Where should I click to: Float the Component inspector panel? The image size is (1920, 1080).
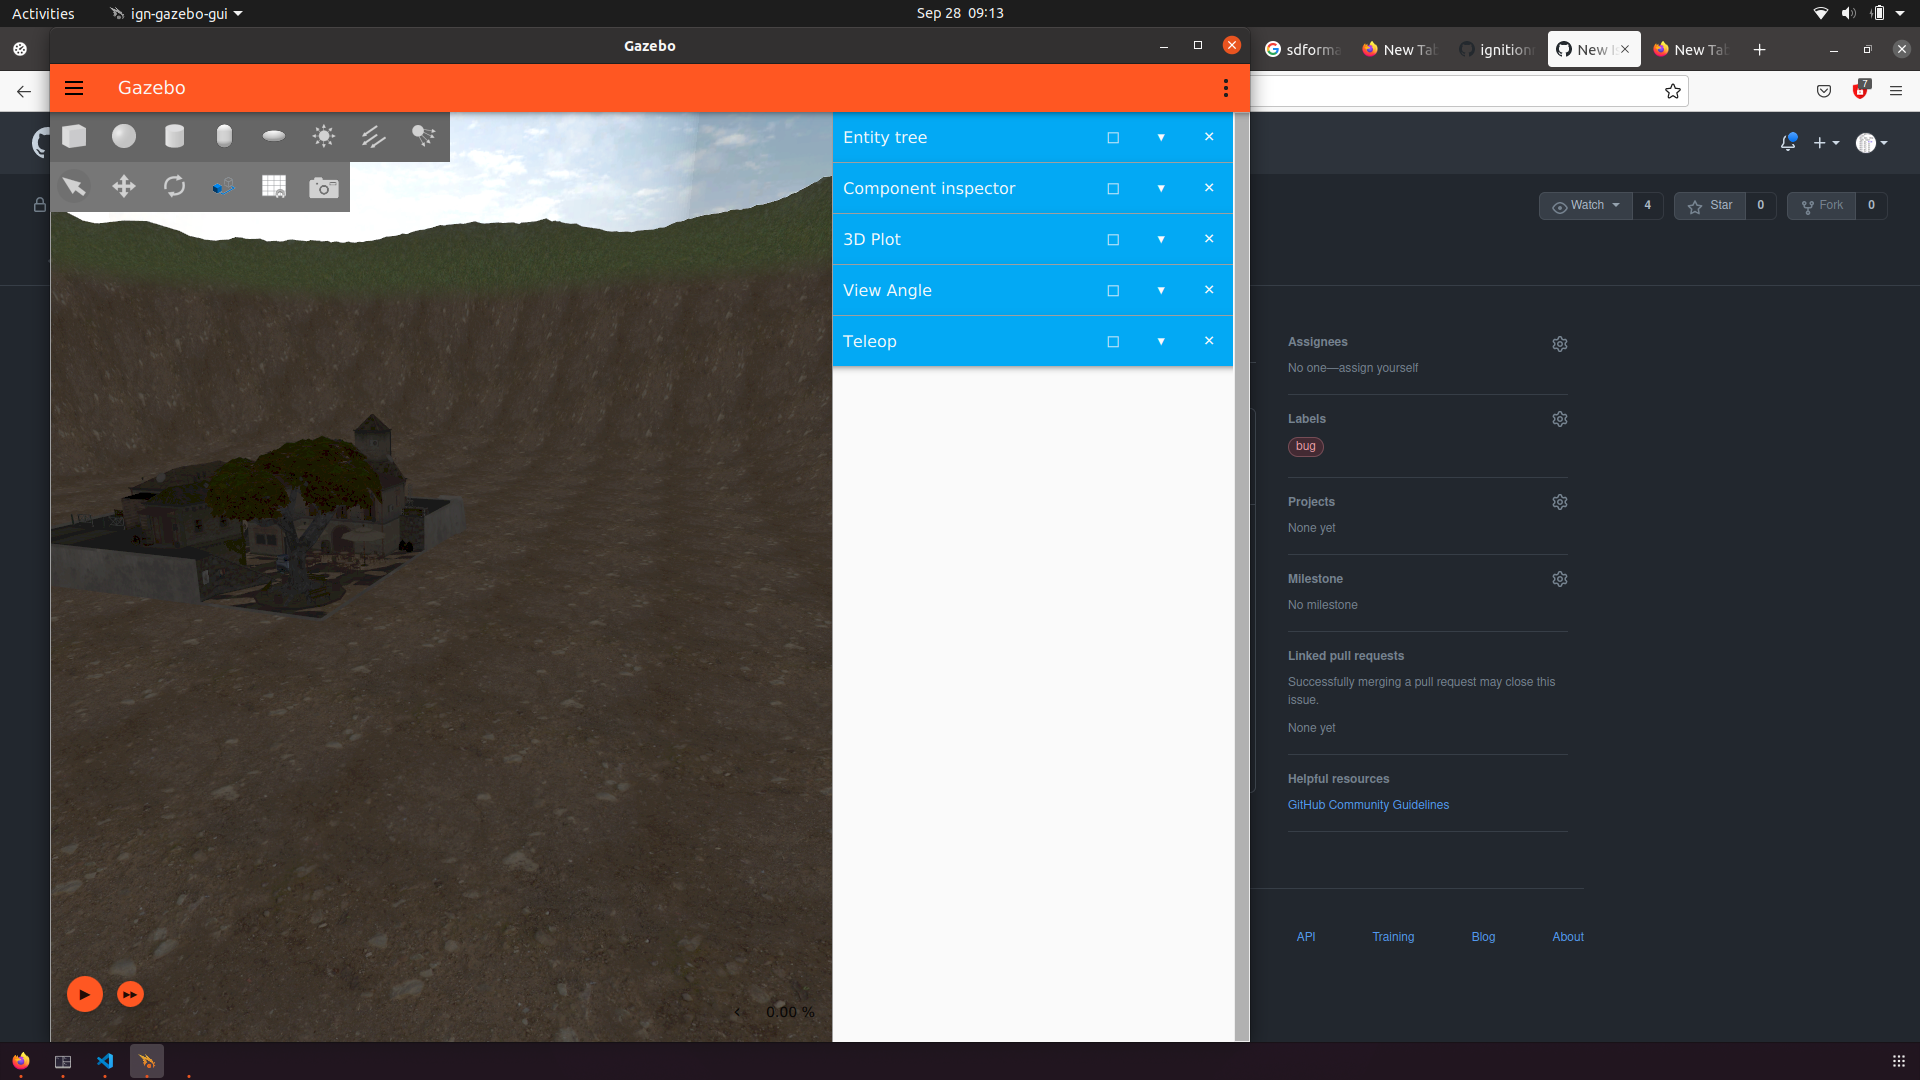[1113, 188]
